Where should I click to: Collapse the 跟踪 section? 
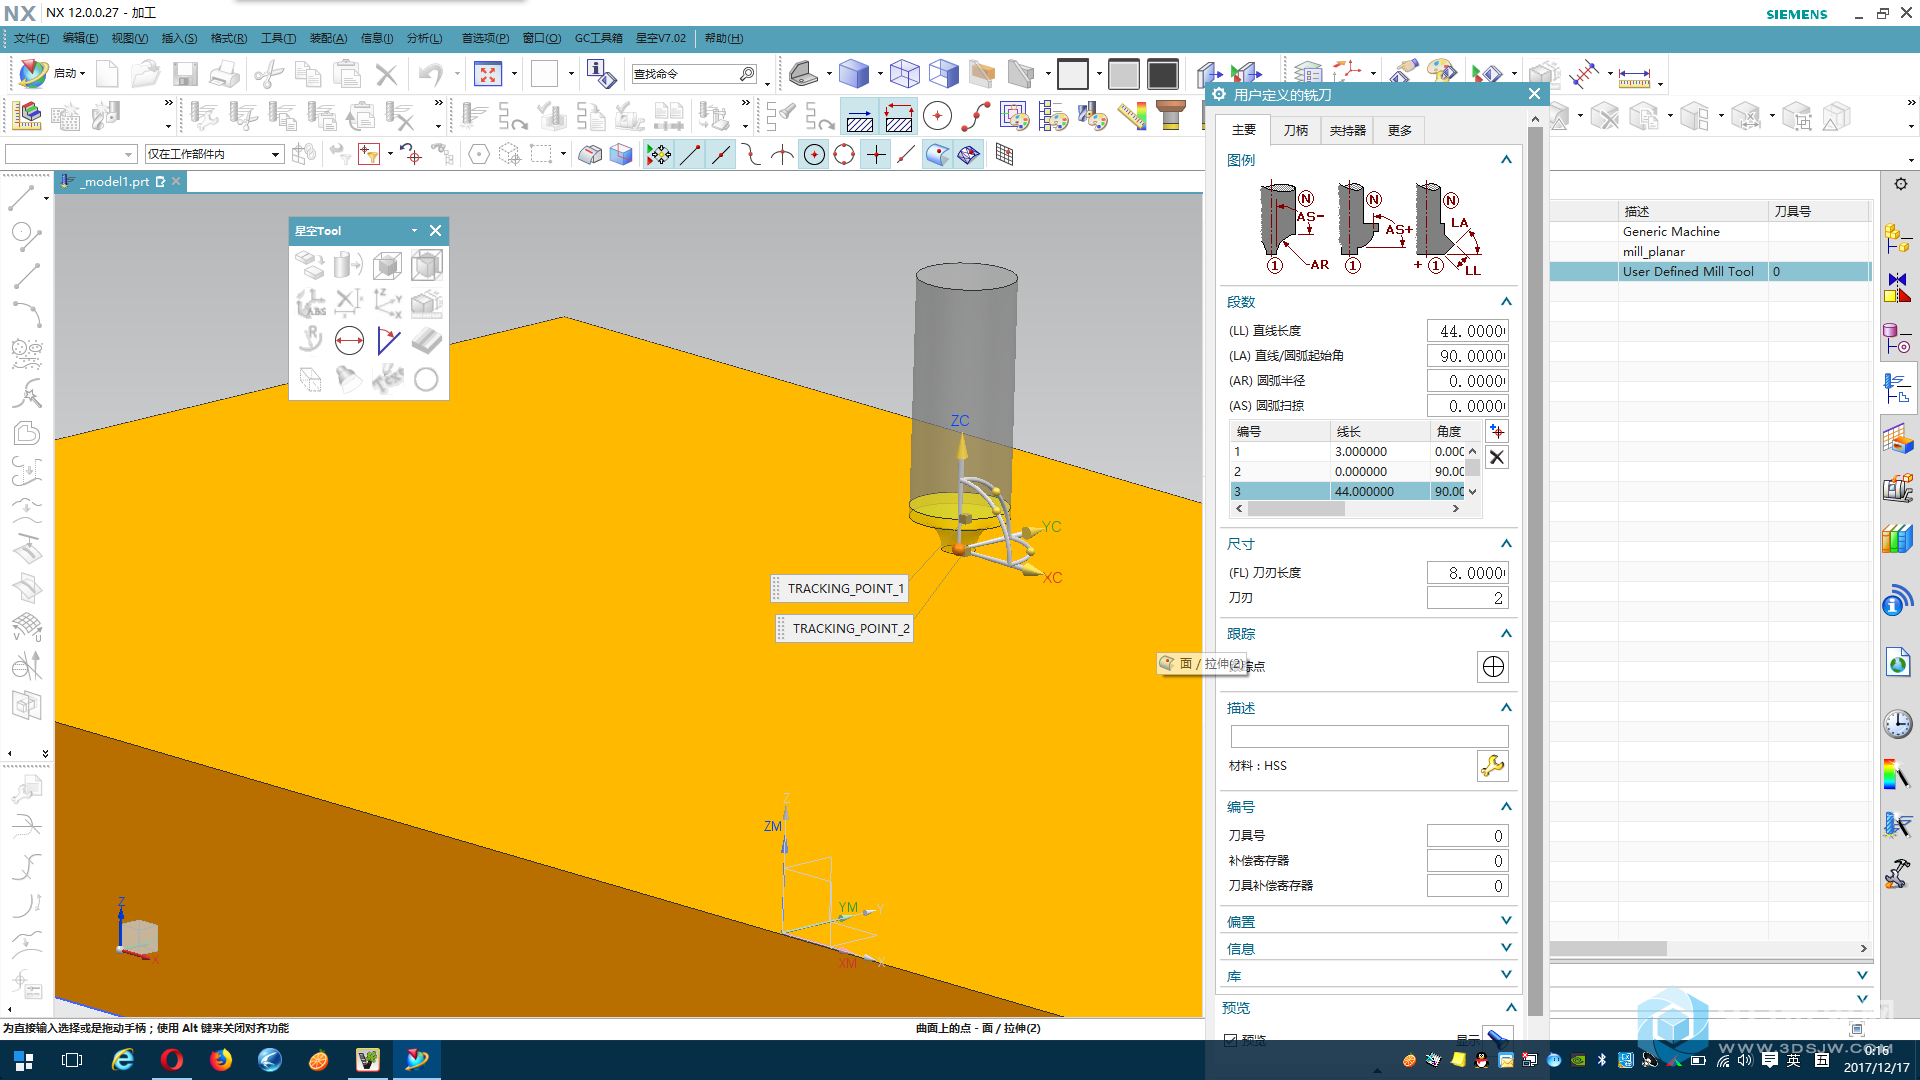click(1506, 634)
